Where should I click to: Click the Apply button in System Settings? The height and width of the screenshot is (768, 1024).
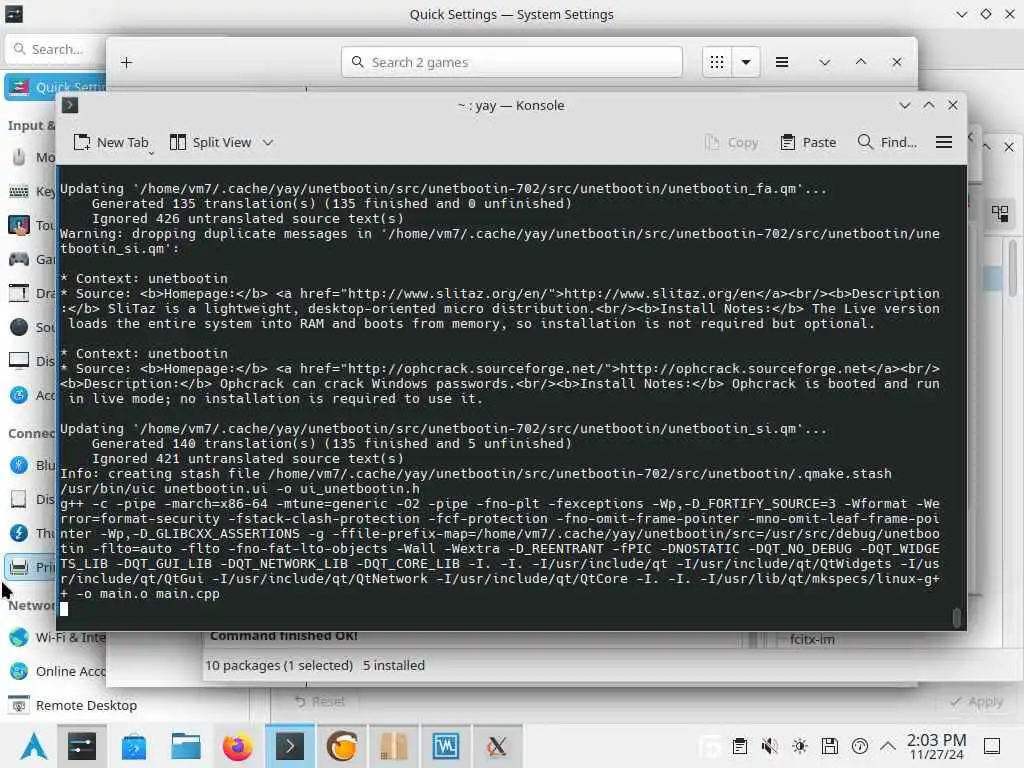(976, 702)
